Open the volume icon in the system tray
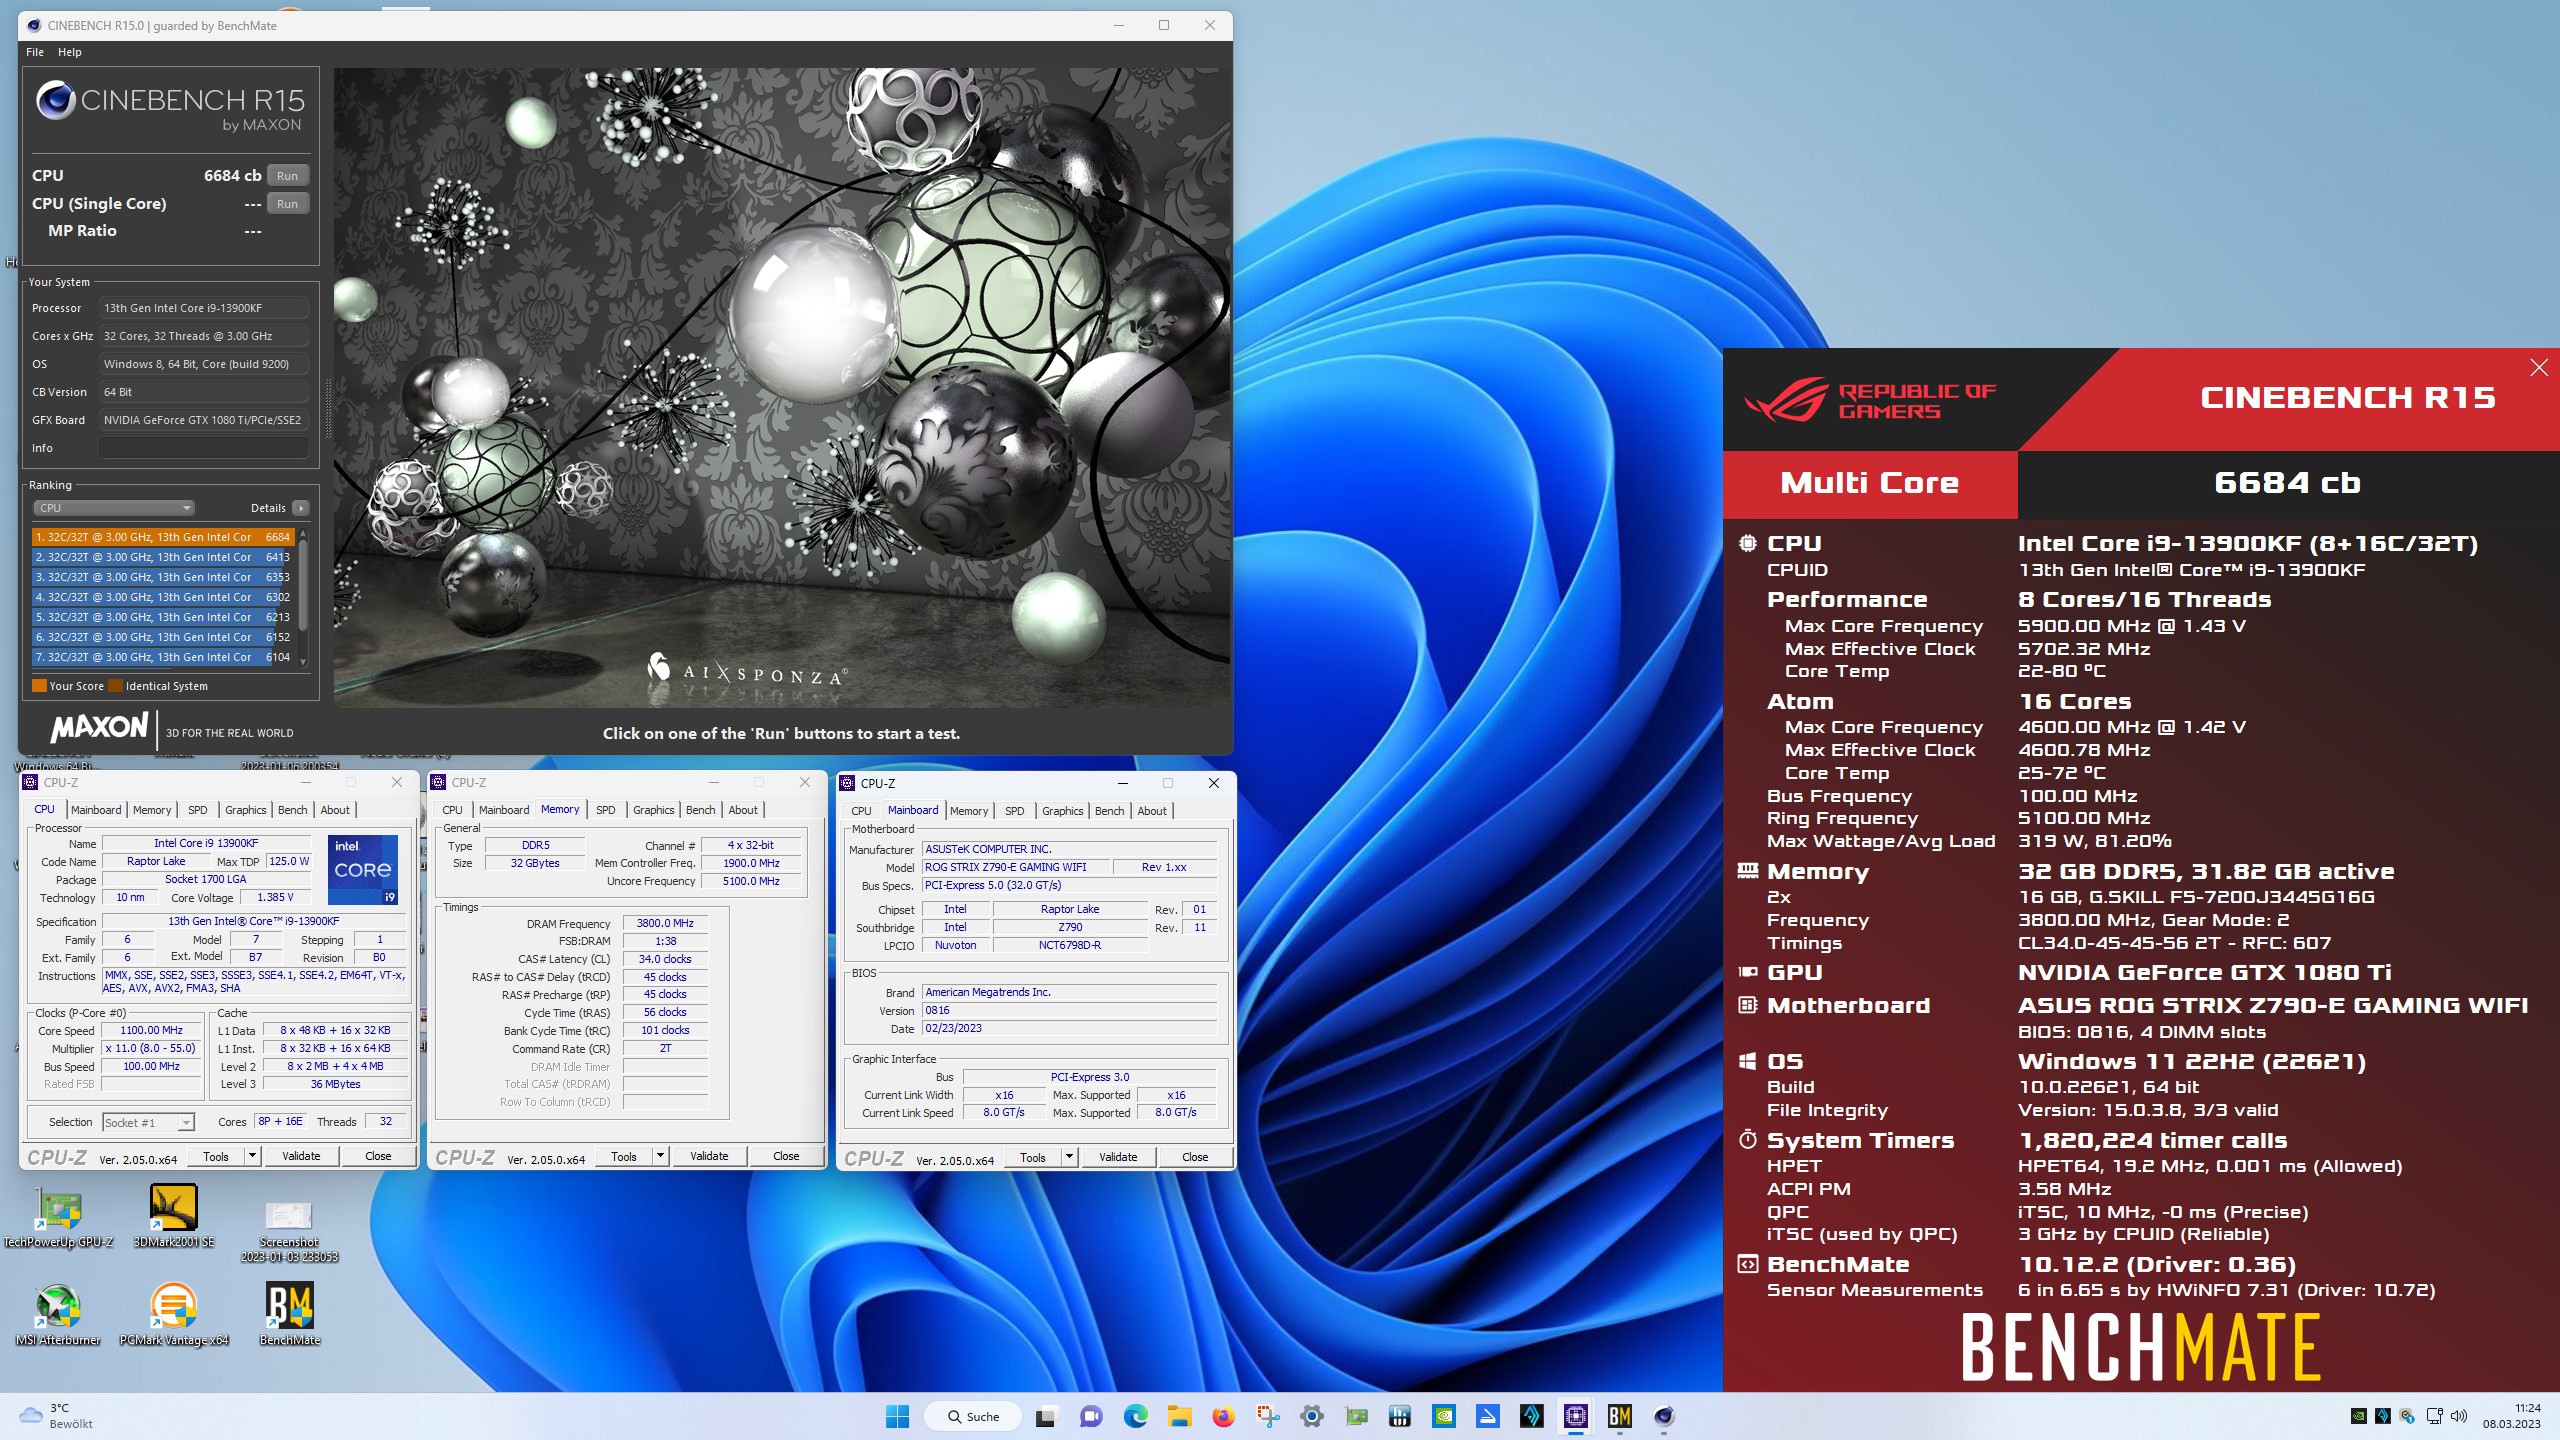 pos(2459,1416)
